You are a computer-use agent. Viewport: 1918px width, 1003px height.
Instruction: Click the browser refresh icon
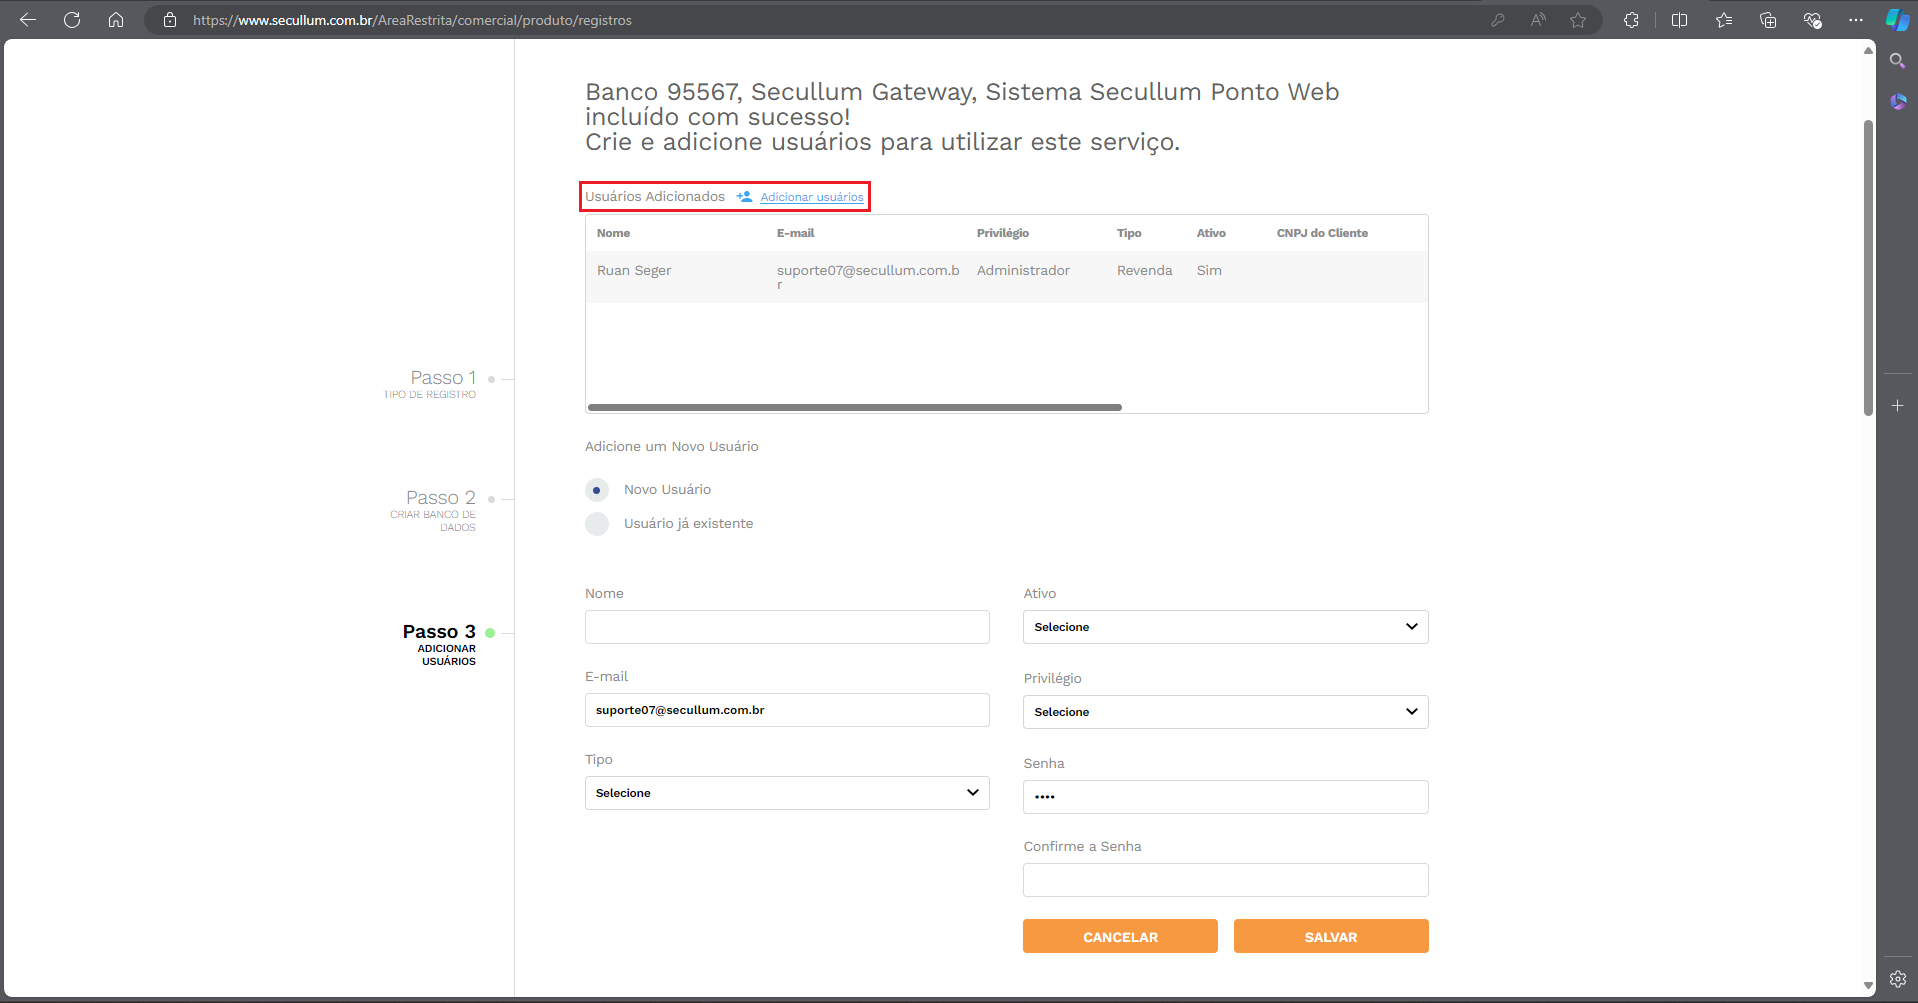point(72,20)
